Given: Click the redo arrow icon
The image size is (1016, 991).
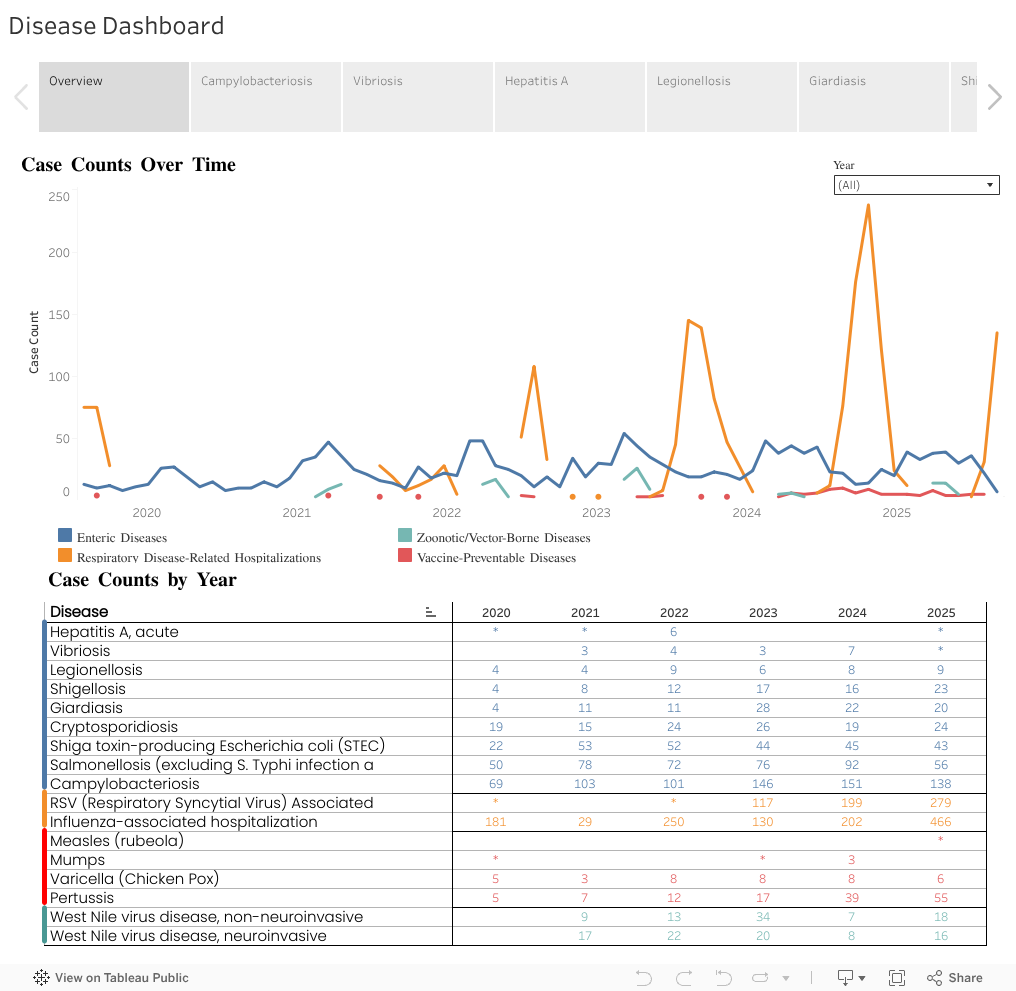Looking at the screenshot, I should 684,977.
